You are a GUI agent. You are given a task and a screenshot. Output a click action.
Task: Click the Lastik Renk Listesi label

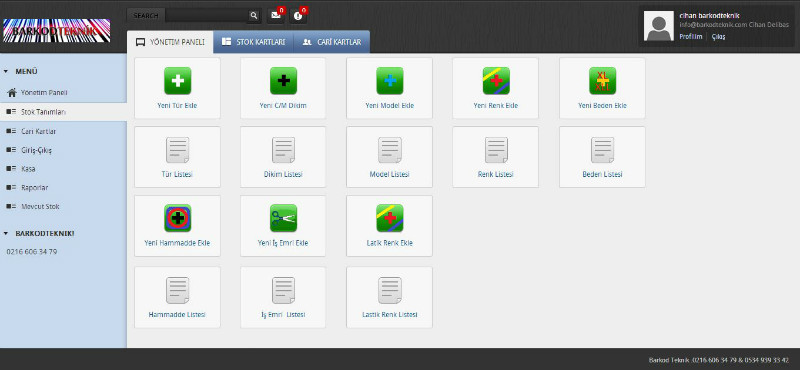coord(390,315)
